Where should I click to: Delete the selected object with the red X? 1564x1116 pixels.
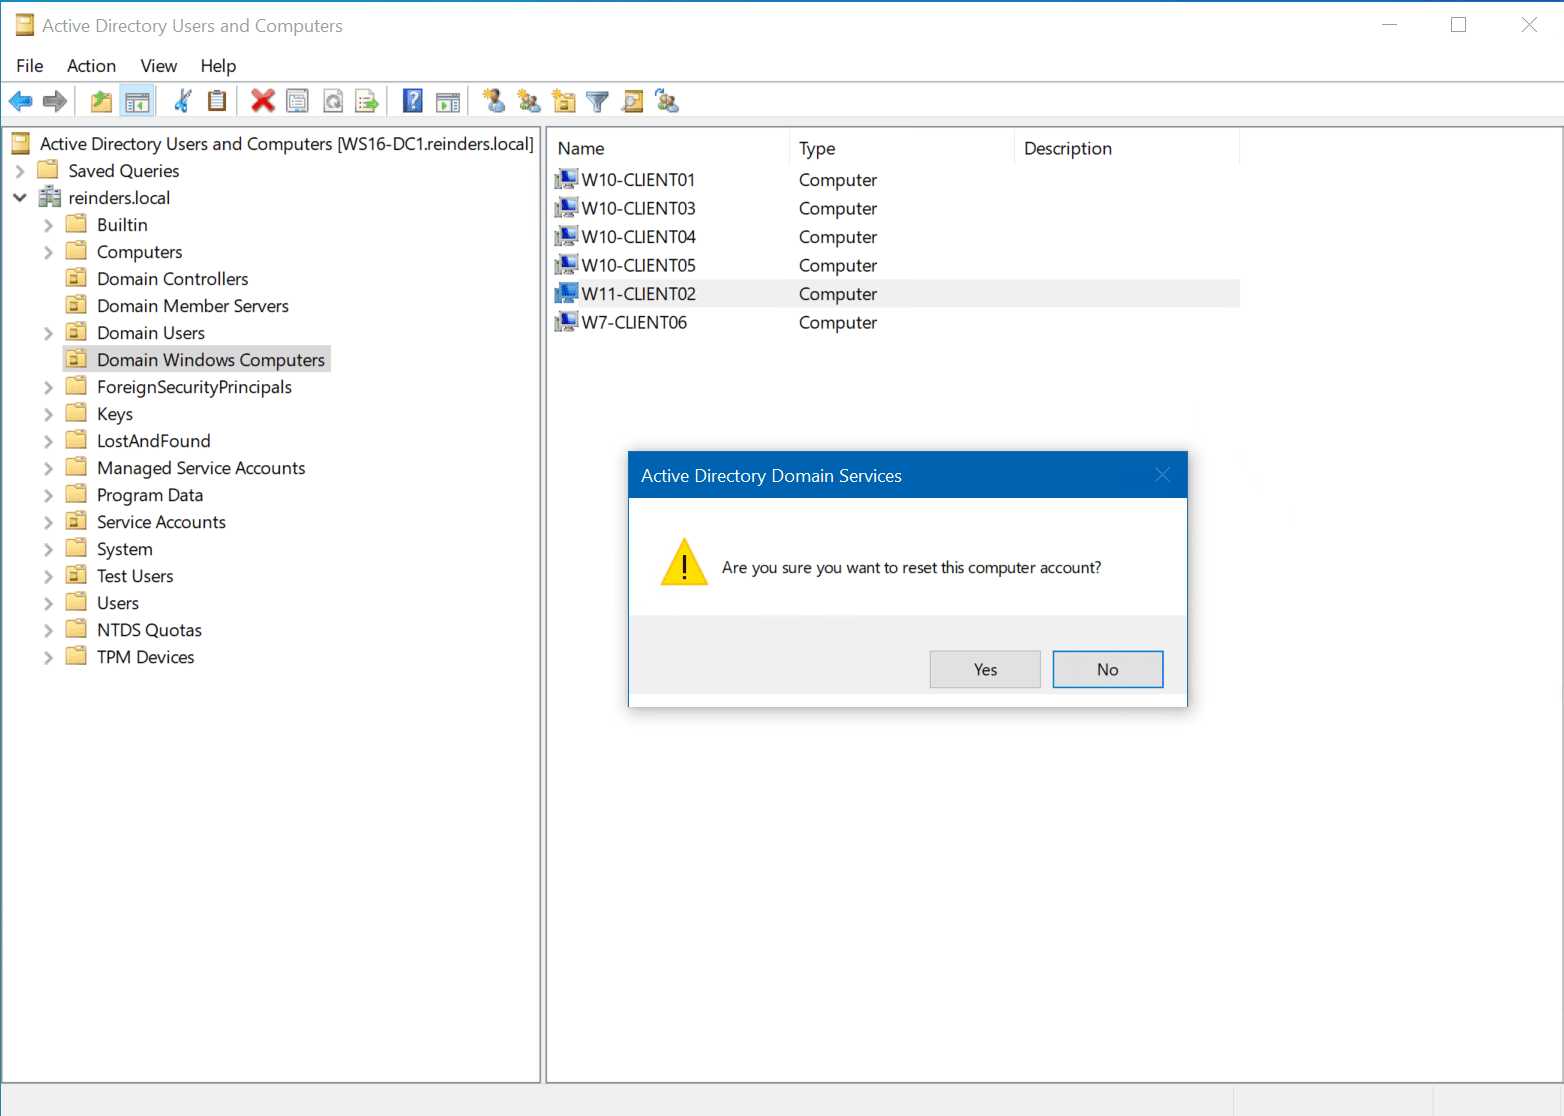[263, 100]
